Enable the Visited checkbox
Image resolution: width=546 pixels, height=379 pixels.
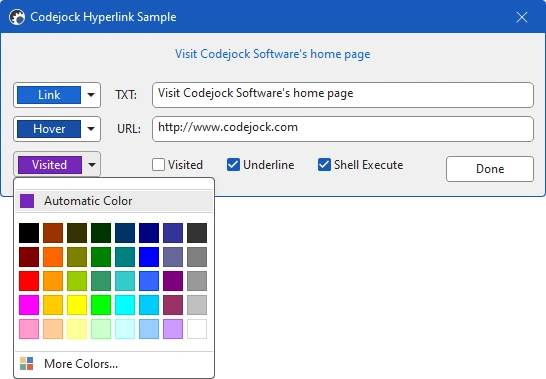[x=158, y=165]
